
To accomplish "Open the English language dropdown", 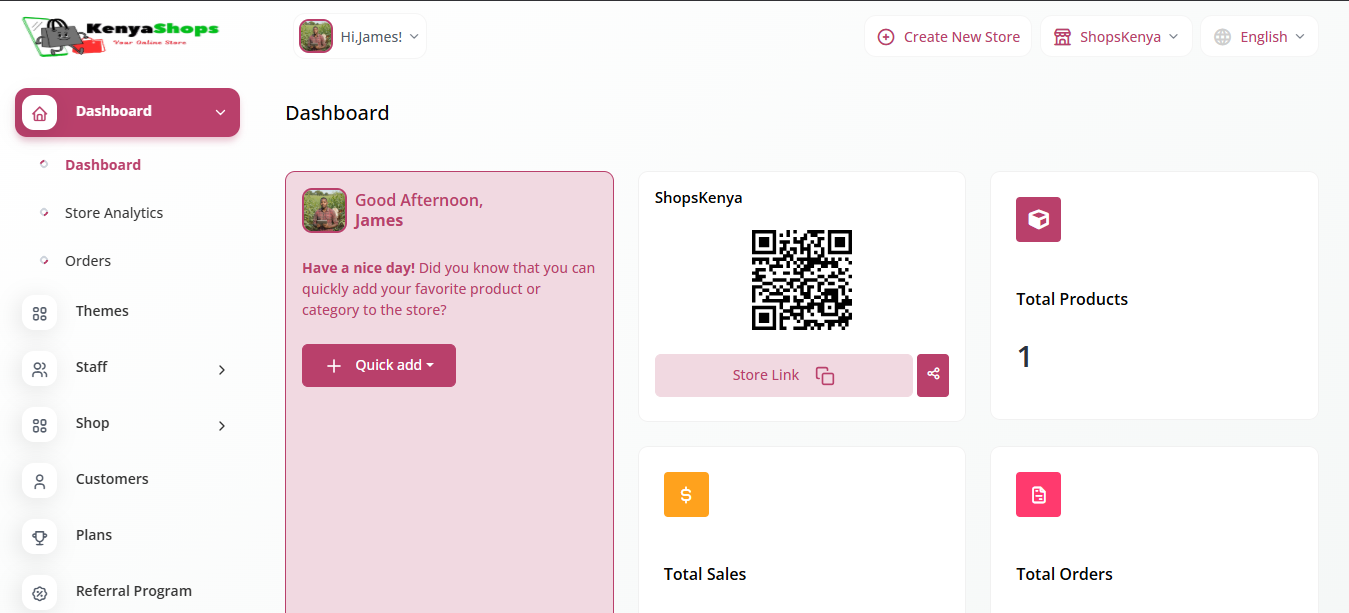I will pyautogui.click(x=1259, y=37).
